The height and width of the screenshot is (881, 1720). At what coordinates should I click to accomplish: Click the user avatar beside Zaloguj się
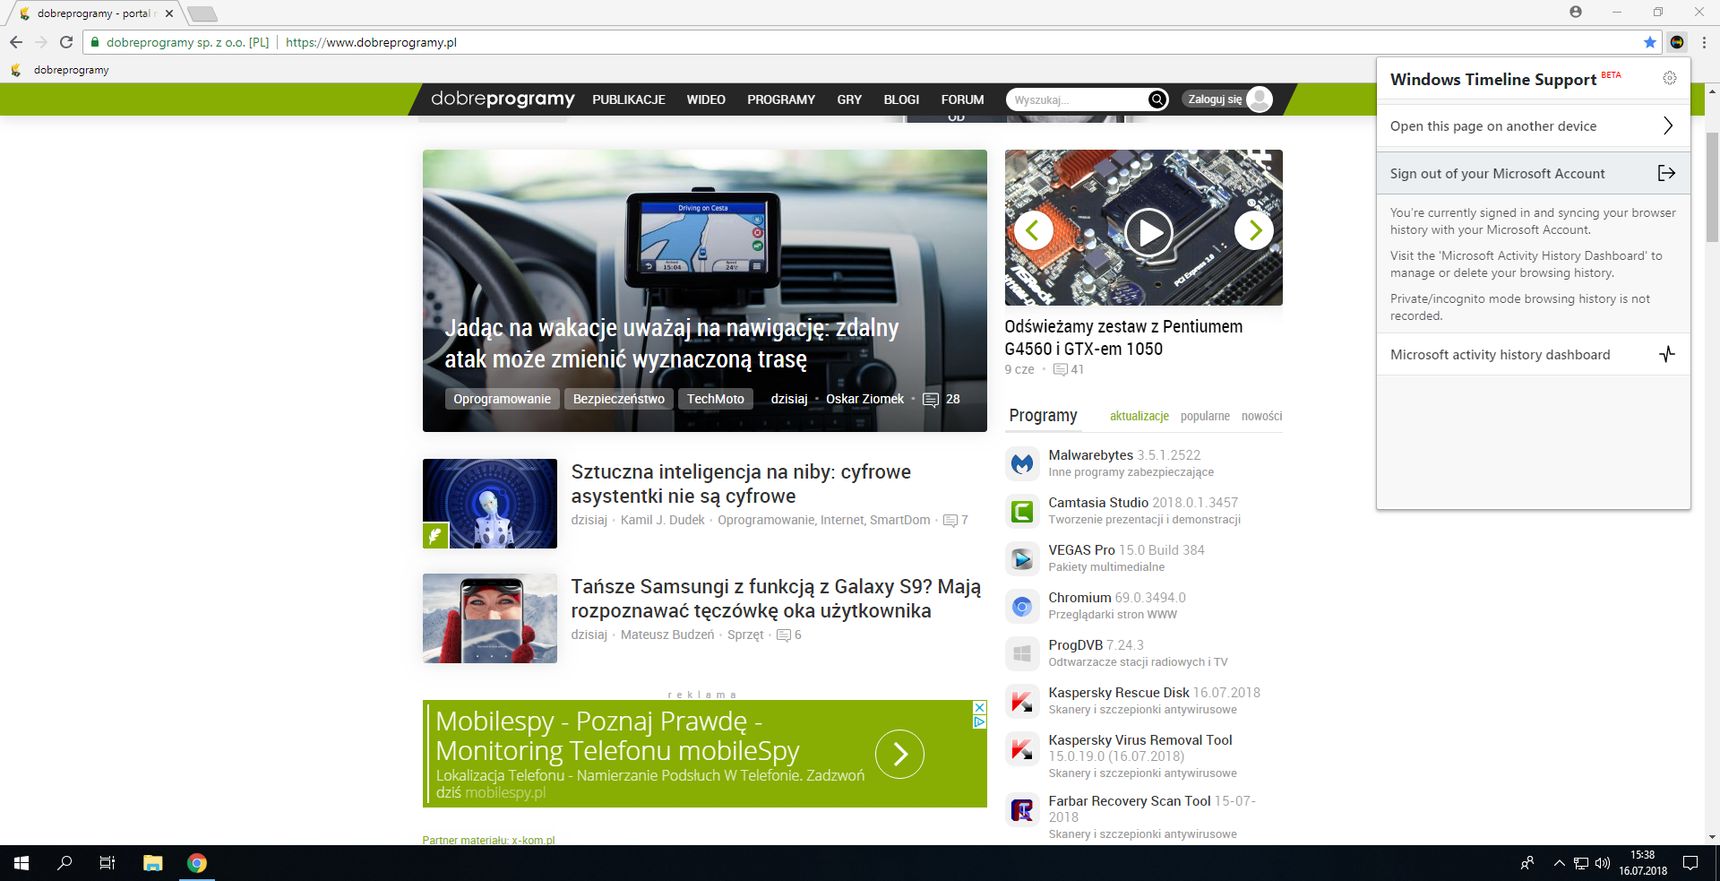coord(1260,99)
